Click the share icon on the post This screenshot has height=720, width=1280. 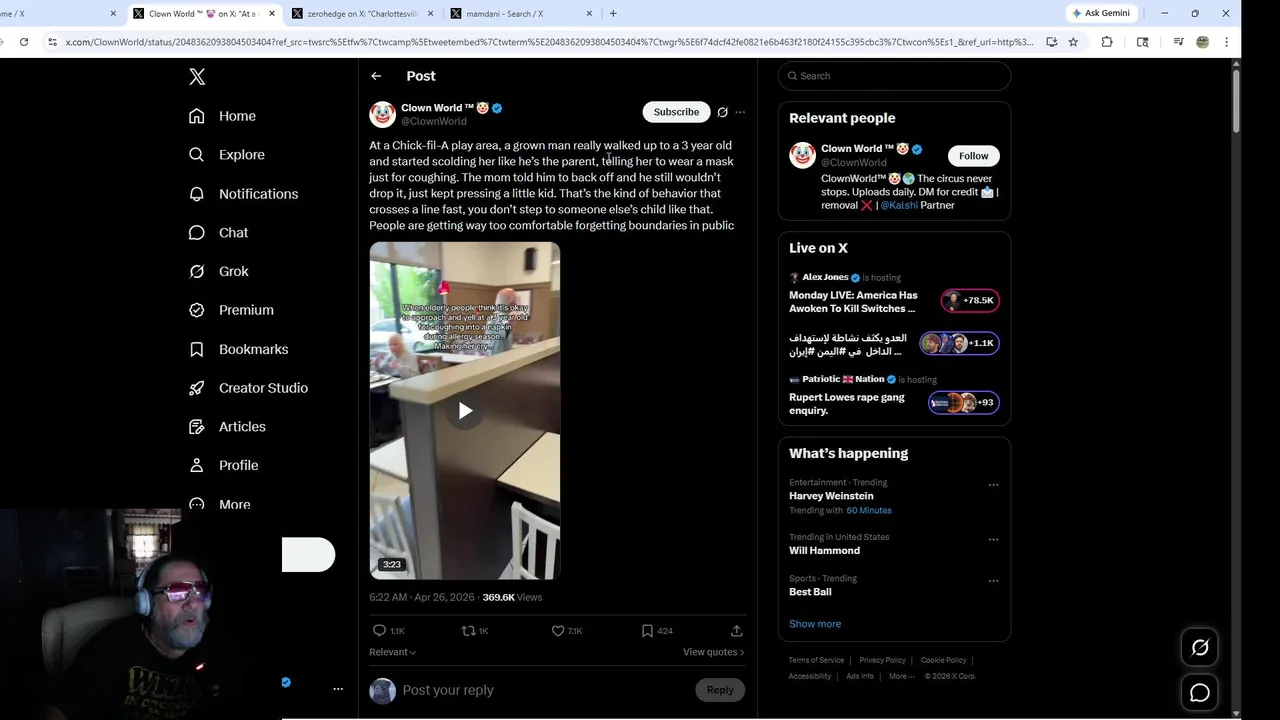(737, 631)
